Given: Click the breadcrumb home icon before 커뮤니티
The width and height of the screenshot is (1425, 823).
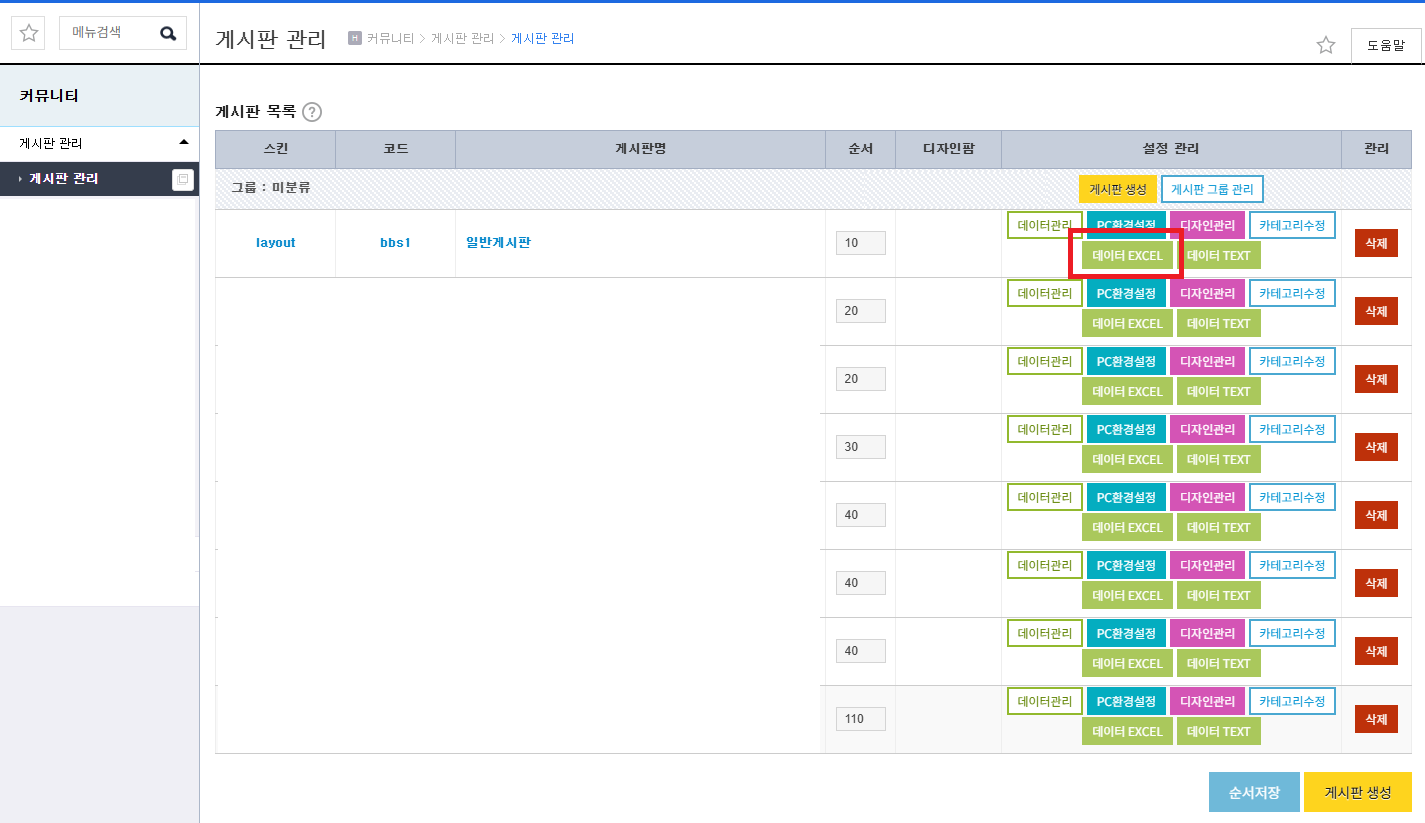Looking at the screenshot, I should (x=354, y=38).
